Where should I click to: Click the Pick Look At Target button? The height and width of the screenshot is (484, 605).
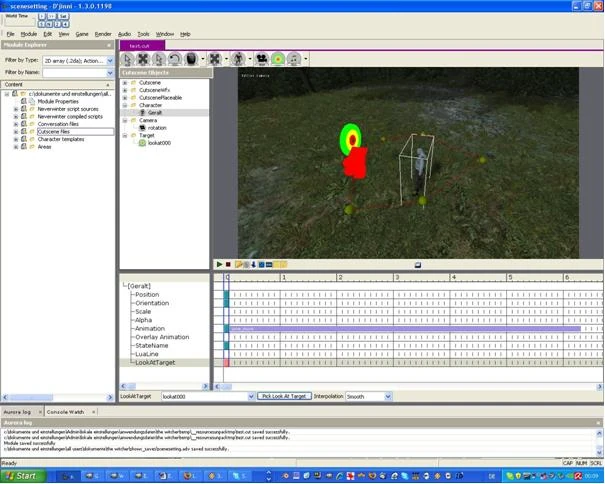(x=284, y=396)
